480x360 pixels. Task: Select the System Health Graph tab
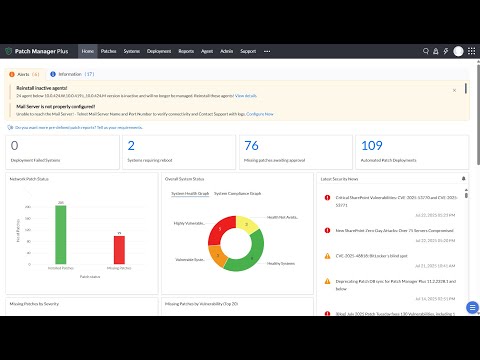[x=190, y=193]
